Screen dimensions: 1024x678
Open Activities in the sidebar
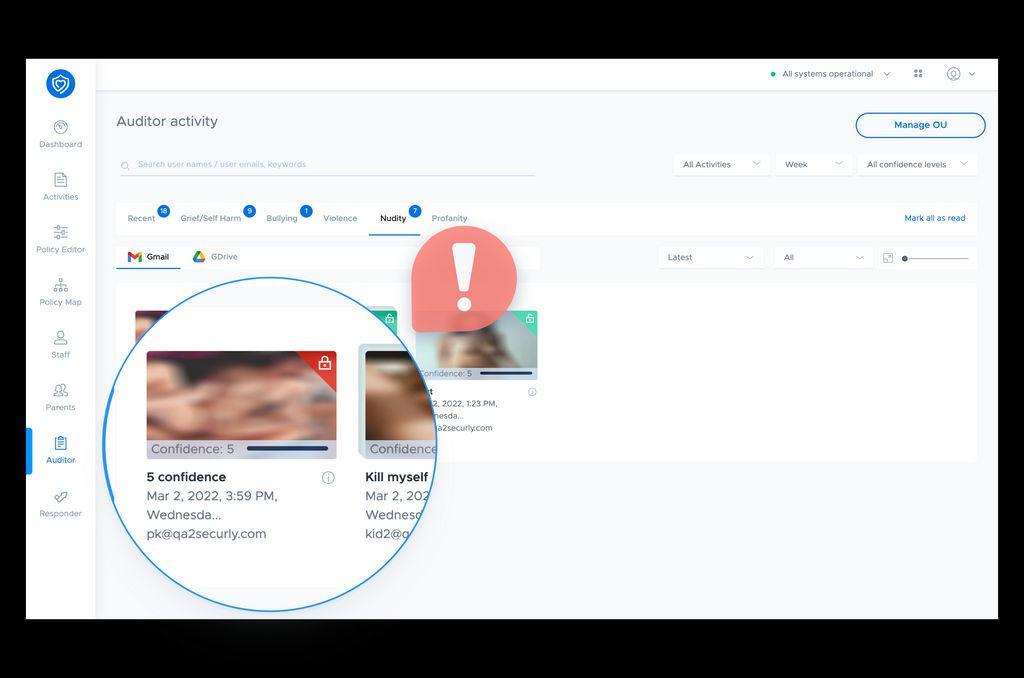[x=61, y=187]
